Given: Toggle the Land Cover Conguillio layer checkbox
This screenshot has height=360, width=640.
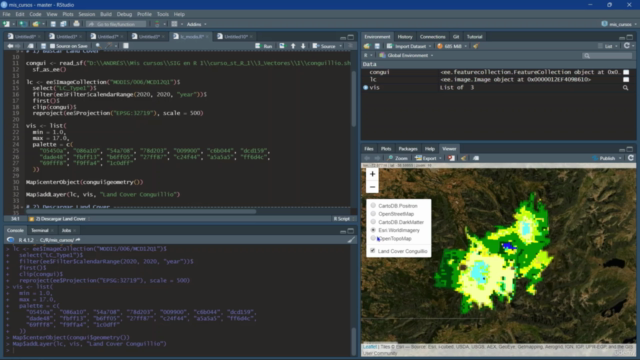Looking at the screenshot, I should [373, 251].
